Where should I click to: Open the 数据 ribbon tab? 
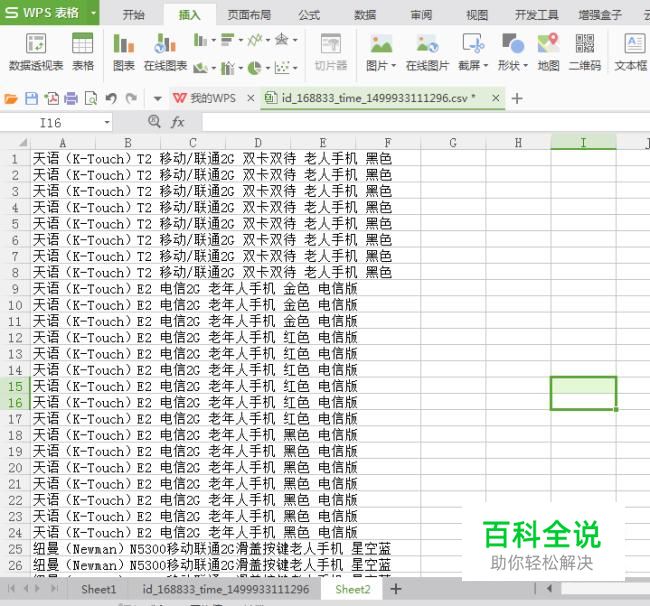(x=365, y=15)
